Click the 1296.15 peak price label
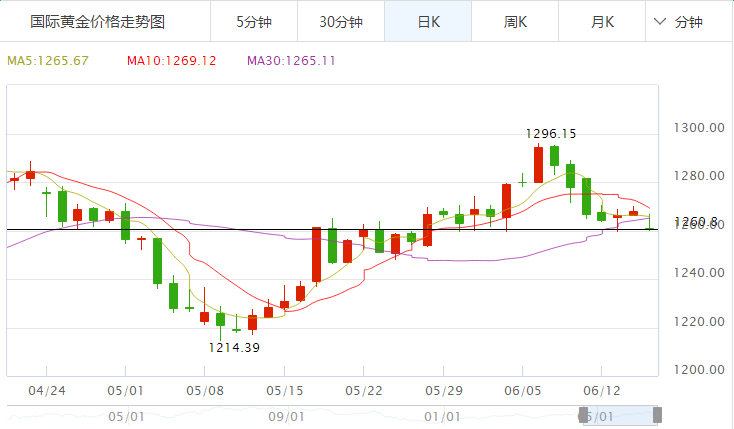The image size is (734, 429). 550,133
